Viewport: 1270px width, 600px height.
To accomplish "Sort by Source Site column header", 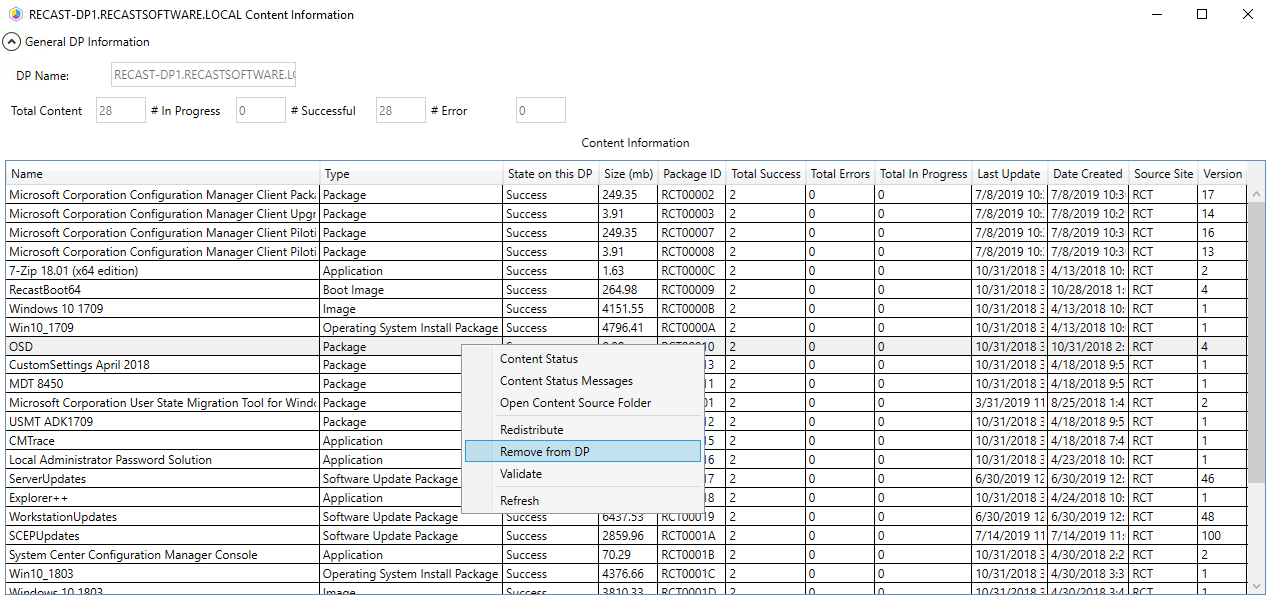I will click(x=1164, y=174).
